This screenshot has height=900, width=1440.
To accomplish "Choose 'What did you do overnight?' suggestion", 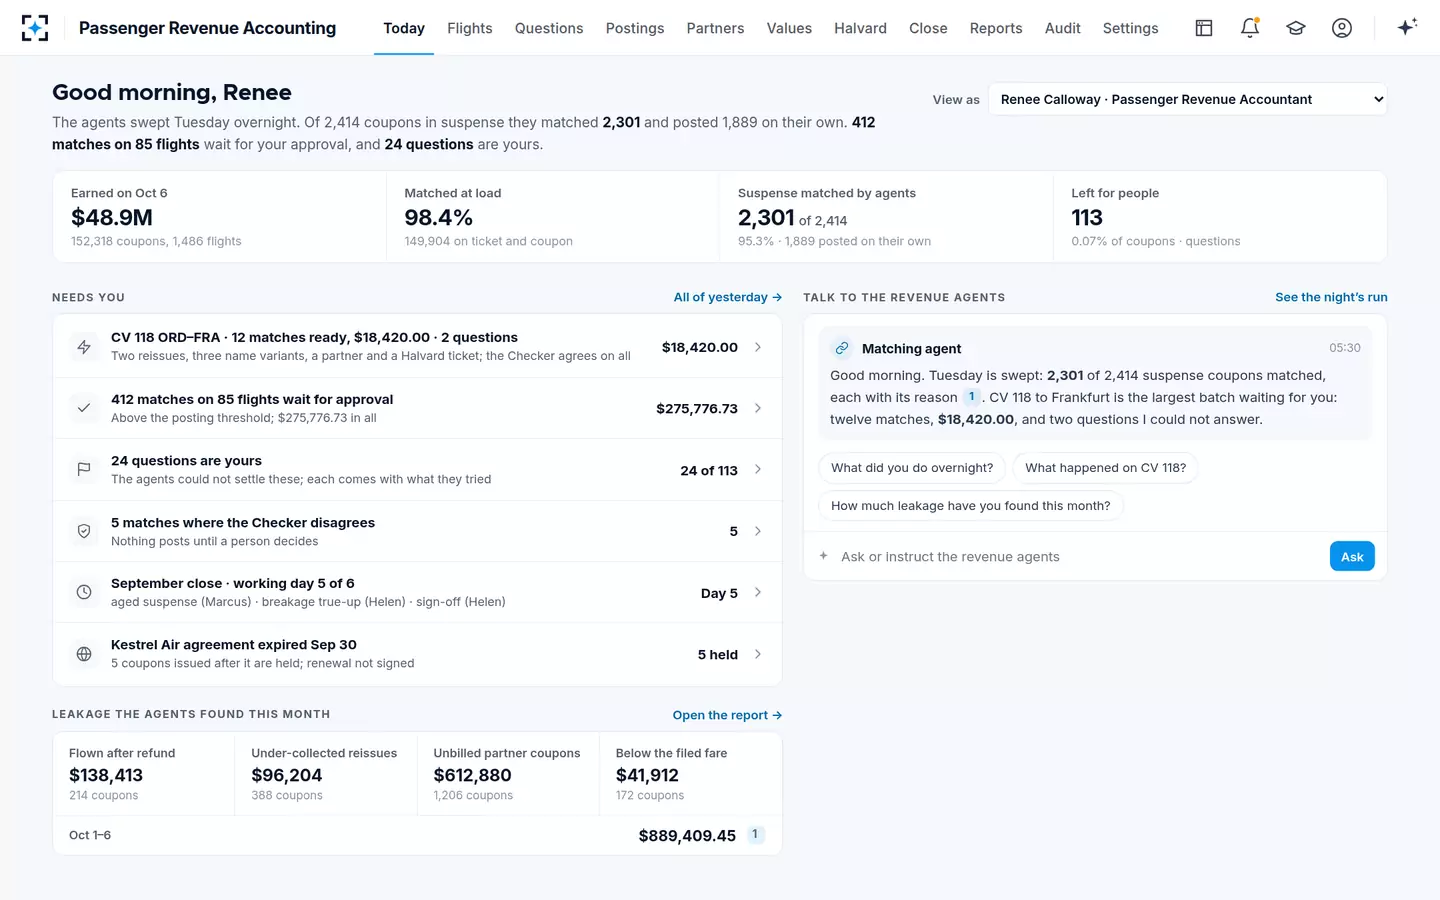I will [912, 468].
